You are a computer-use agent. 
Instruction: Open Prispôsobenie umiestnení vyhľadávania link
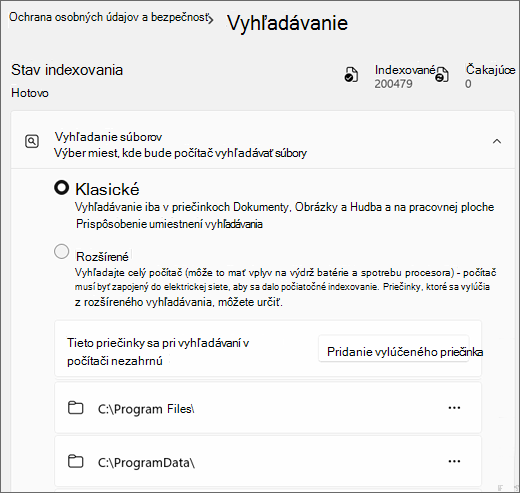[x=169, y=224]
